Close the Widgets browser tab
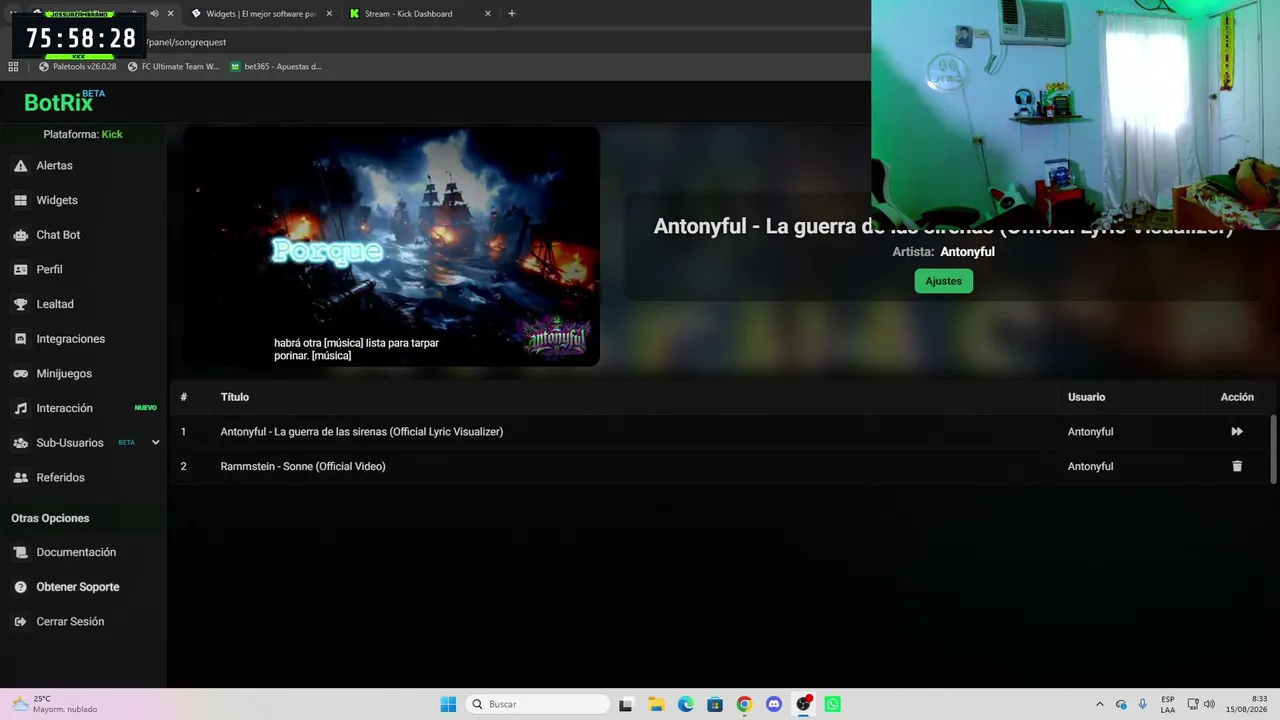 click(329, 14)
